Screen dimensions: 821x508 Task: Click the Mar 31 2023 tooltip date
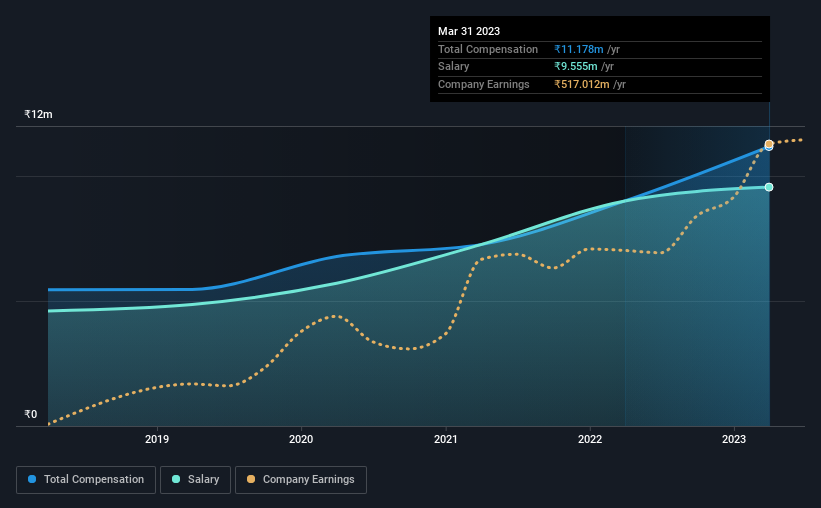(x=469, y=31)
